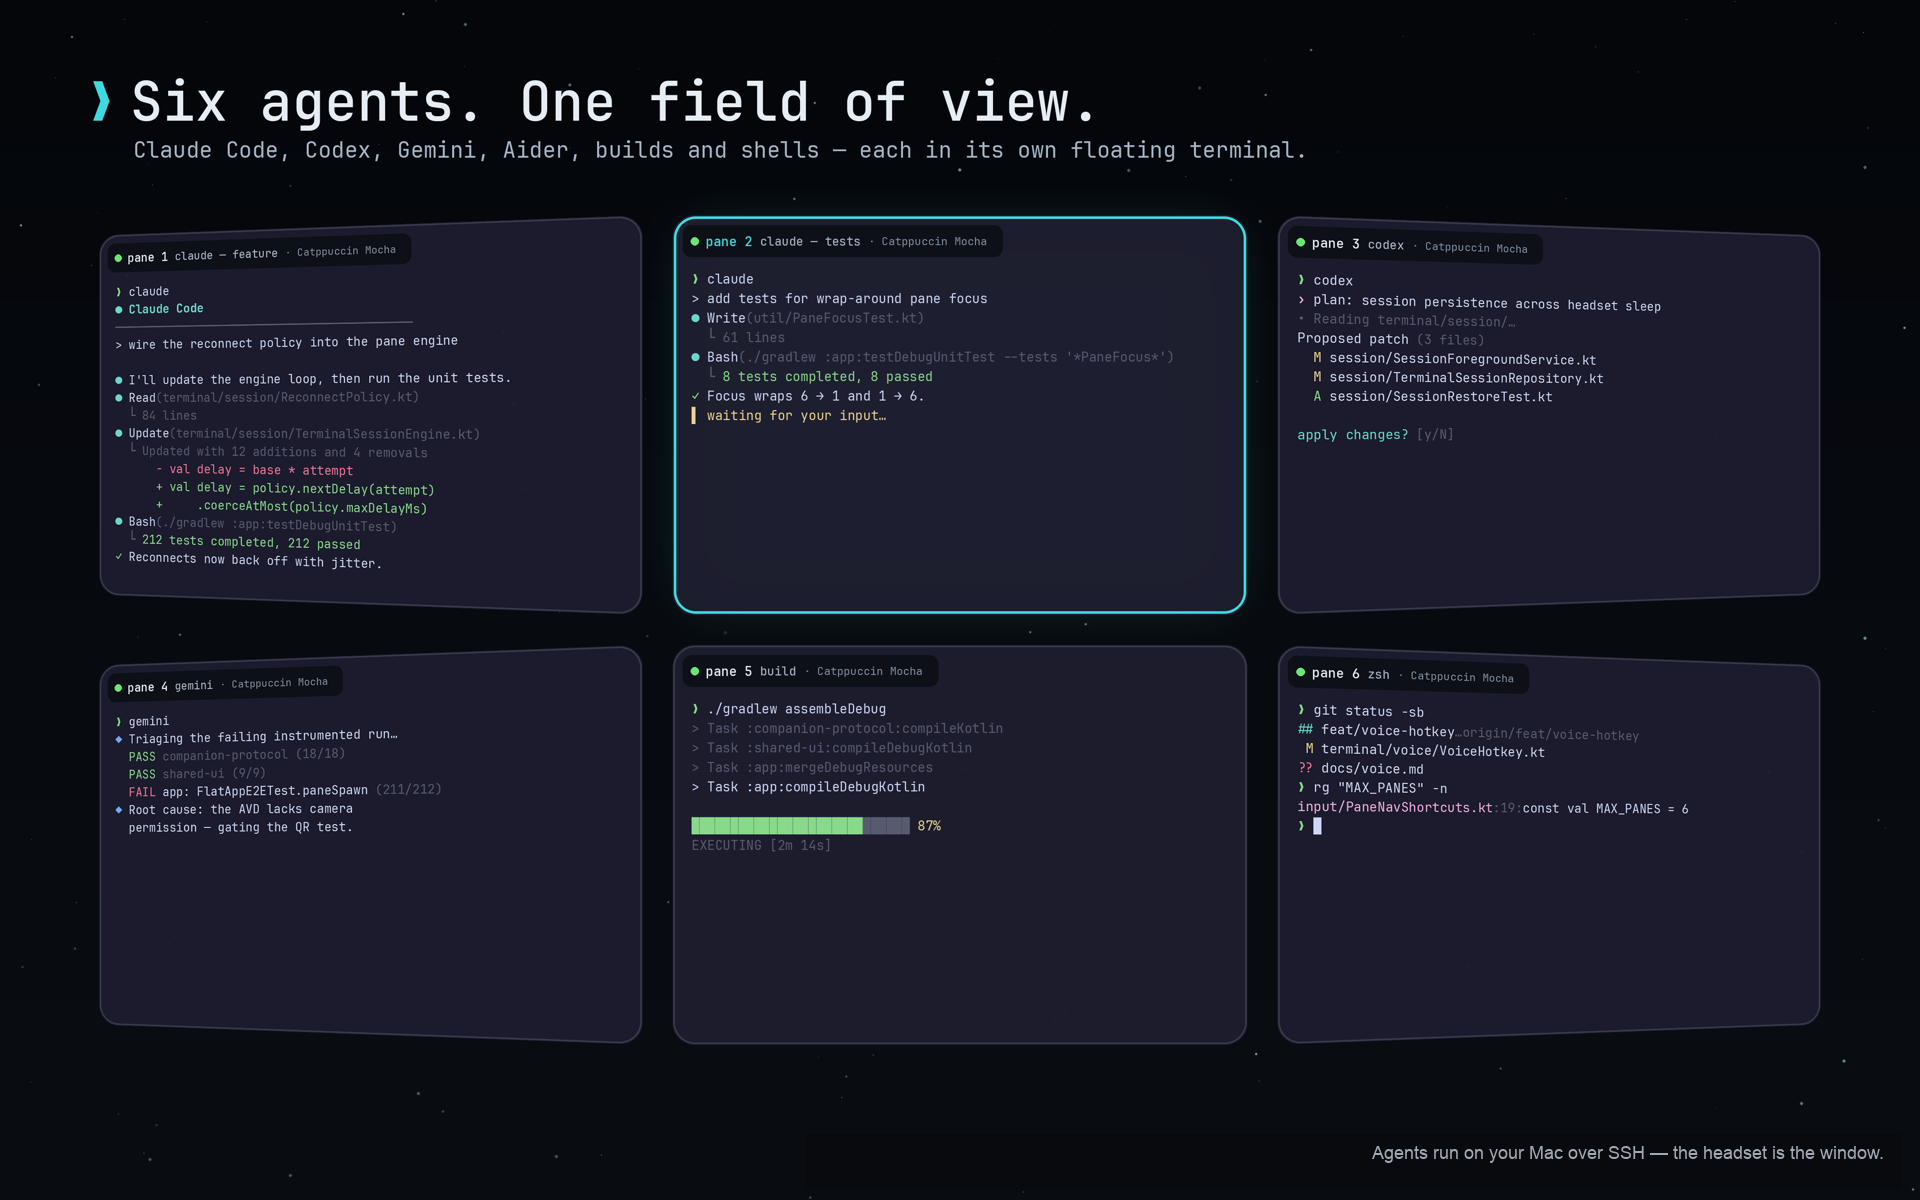Click the green status dot in pane 5 title
Screen dimensions: 1920x1200
(695, 671)
